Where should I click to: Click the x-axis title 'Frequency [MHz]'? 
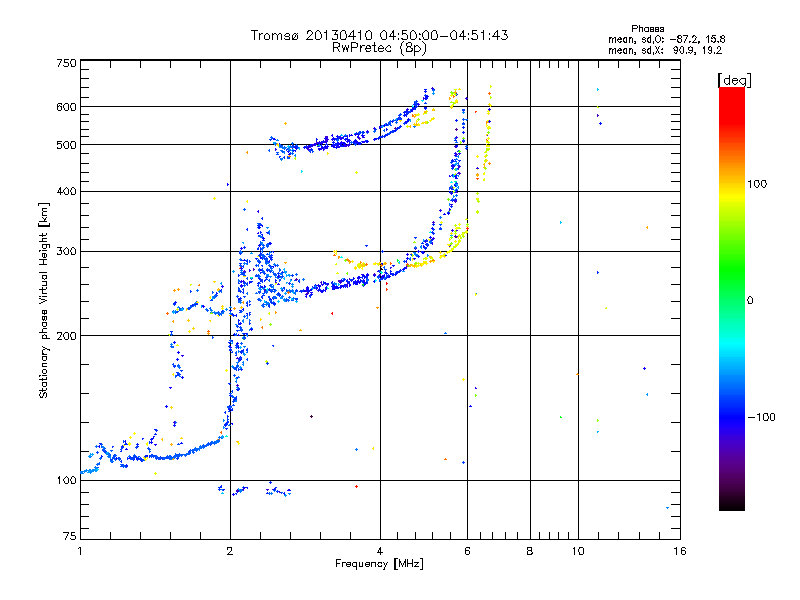pyautogui.click(x=379, y=564)
